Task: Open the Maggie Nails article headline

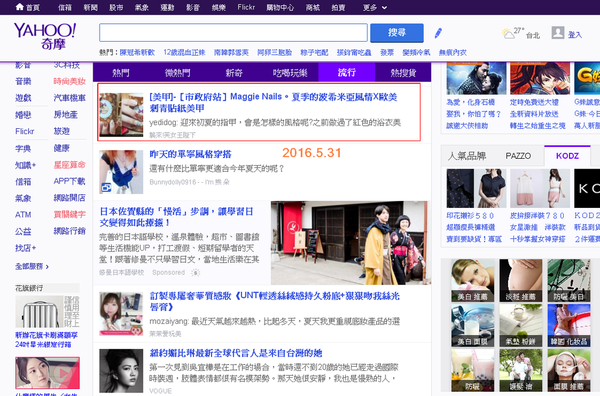Action: point(273,102)
